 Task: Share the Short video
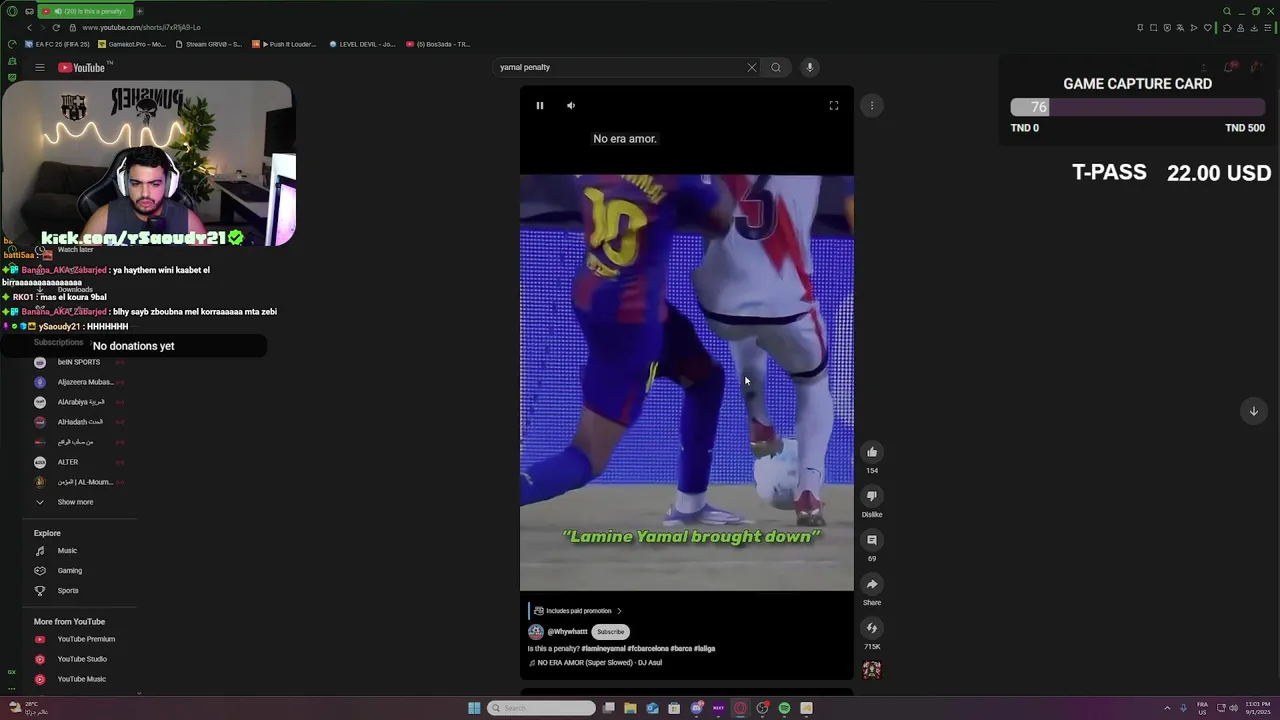click(x=872, y=584)
